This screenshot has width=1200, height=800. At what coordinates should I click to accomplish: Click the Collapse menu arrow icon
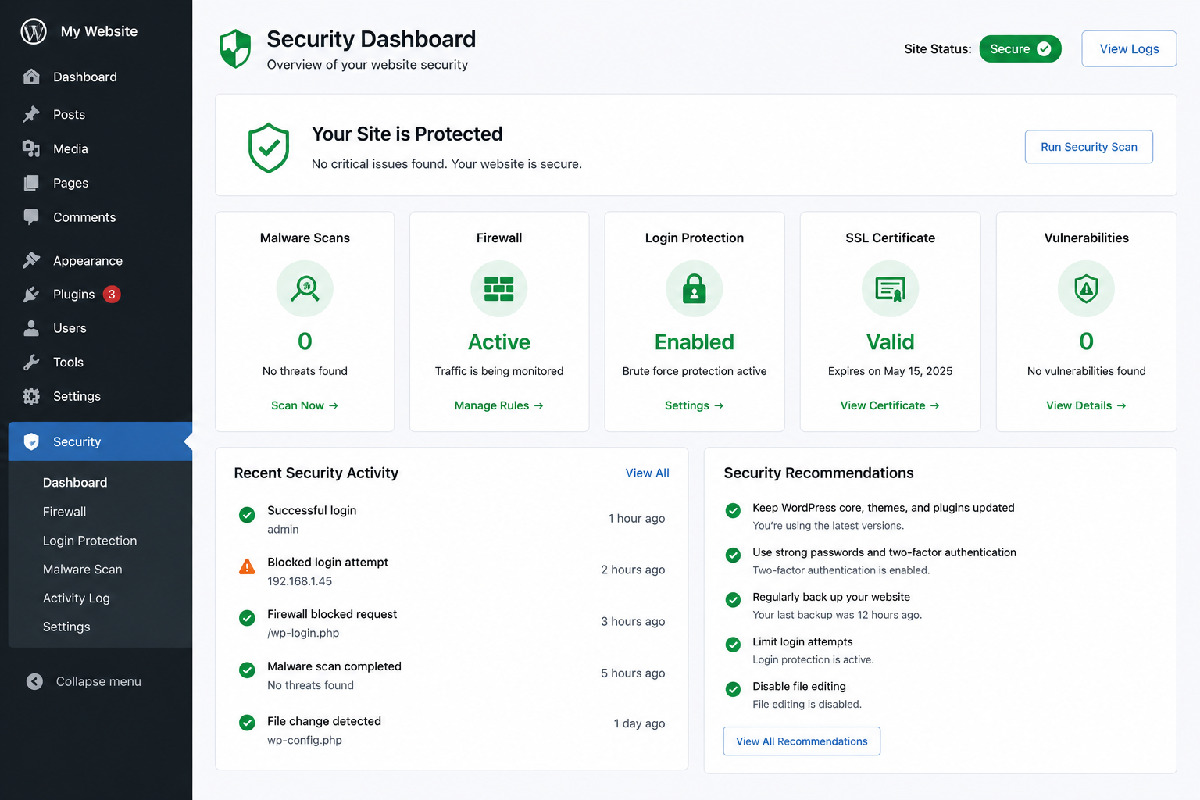pyautogui.click(x=35, y=682)
